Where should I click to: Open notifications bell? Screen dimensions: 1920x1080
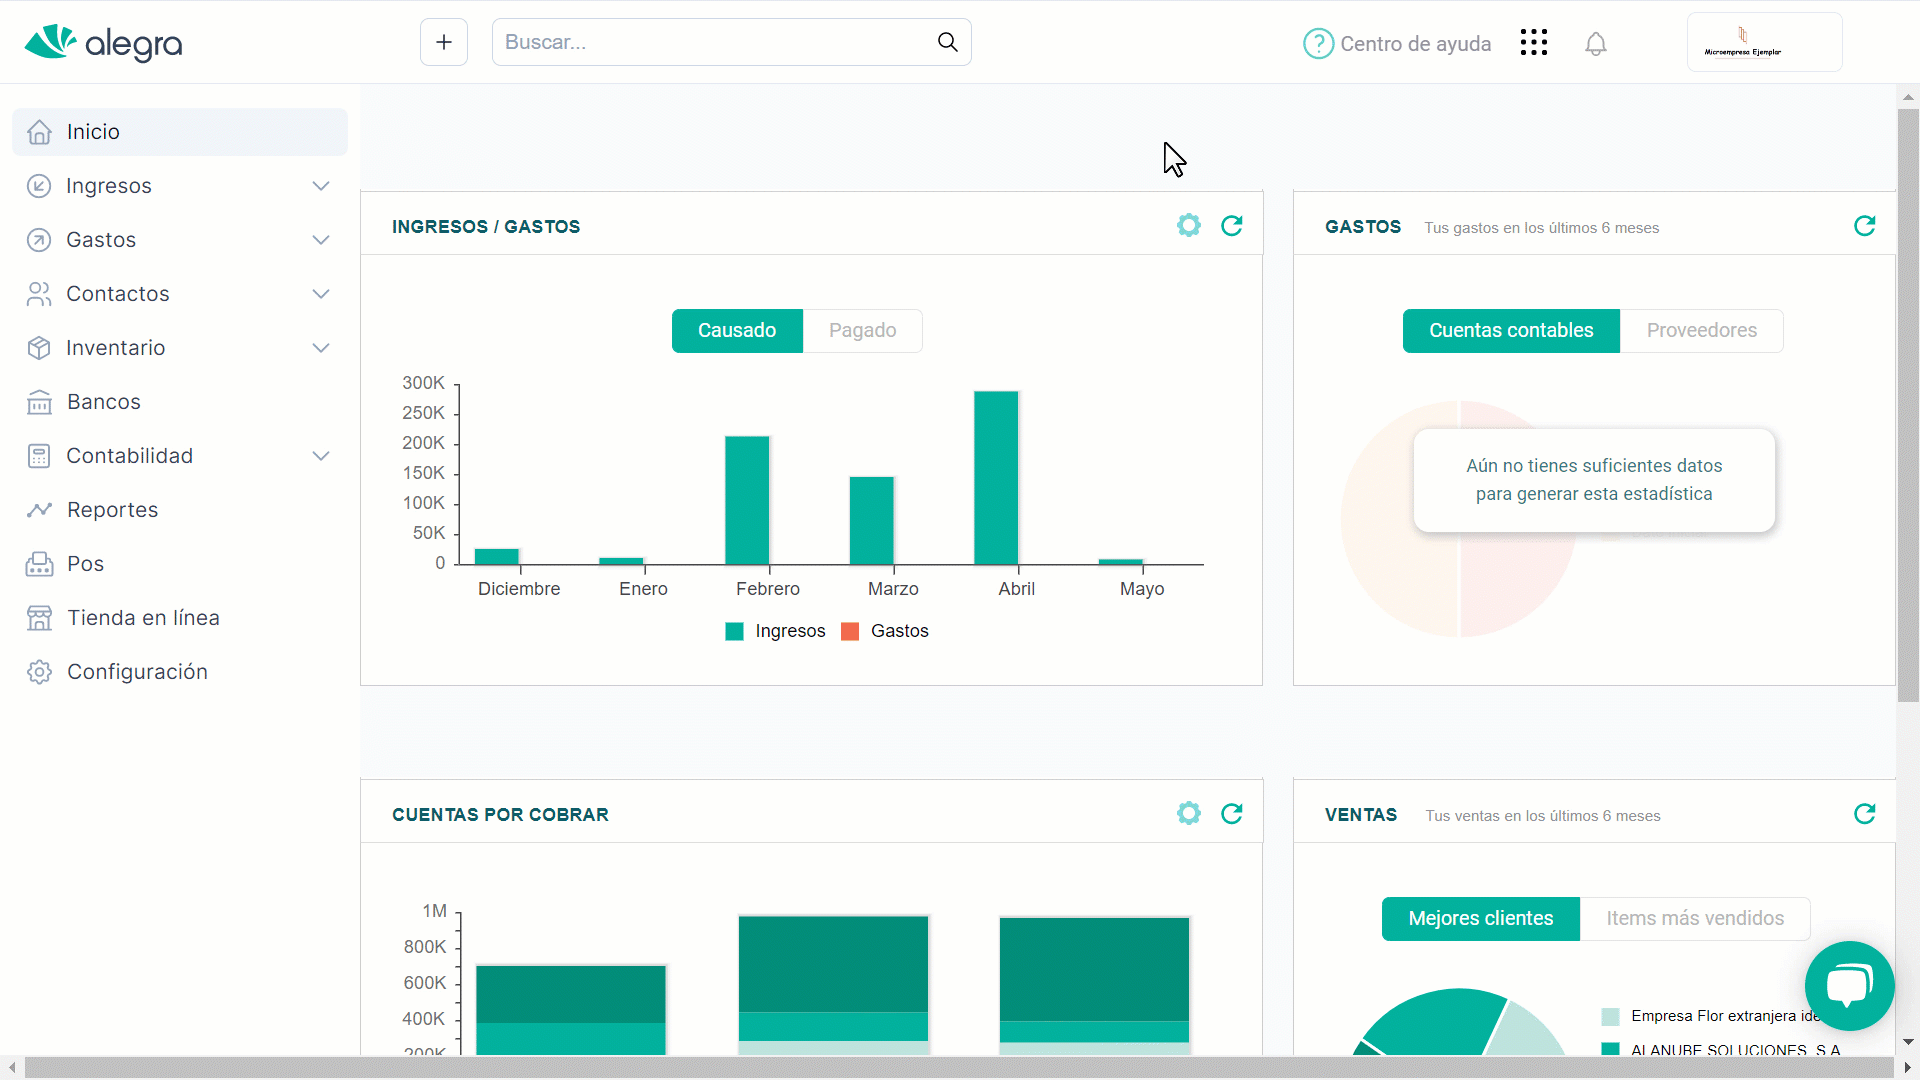1596,44
